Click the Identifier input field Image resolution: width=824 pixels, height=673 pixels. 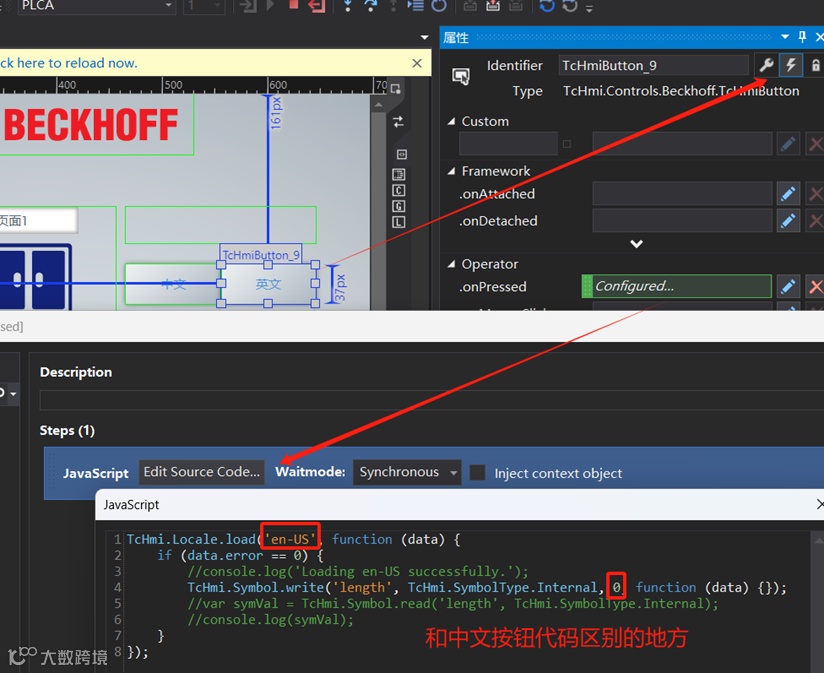click(x=653, y=65)
